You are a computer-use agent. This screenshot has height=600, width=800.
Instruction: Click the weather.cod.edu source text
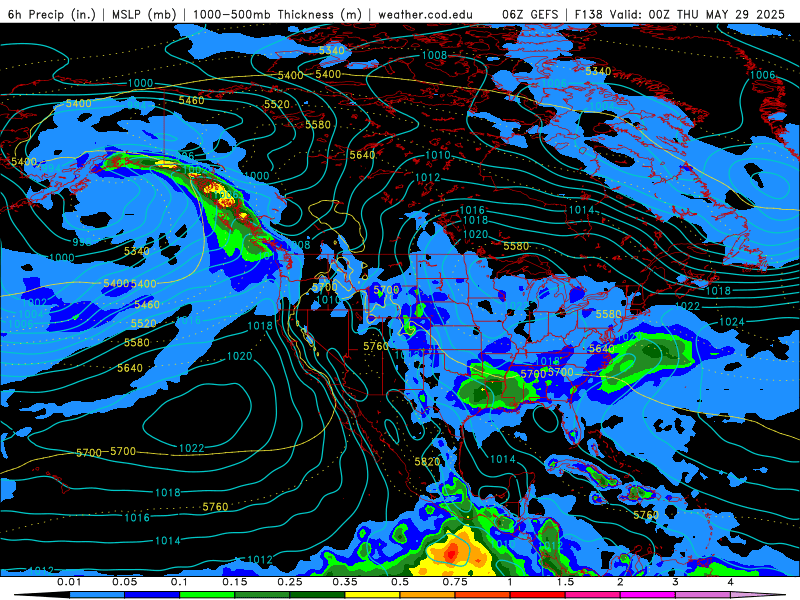(425, 14)
